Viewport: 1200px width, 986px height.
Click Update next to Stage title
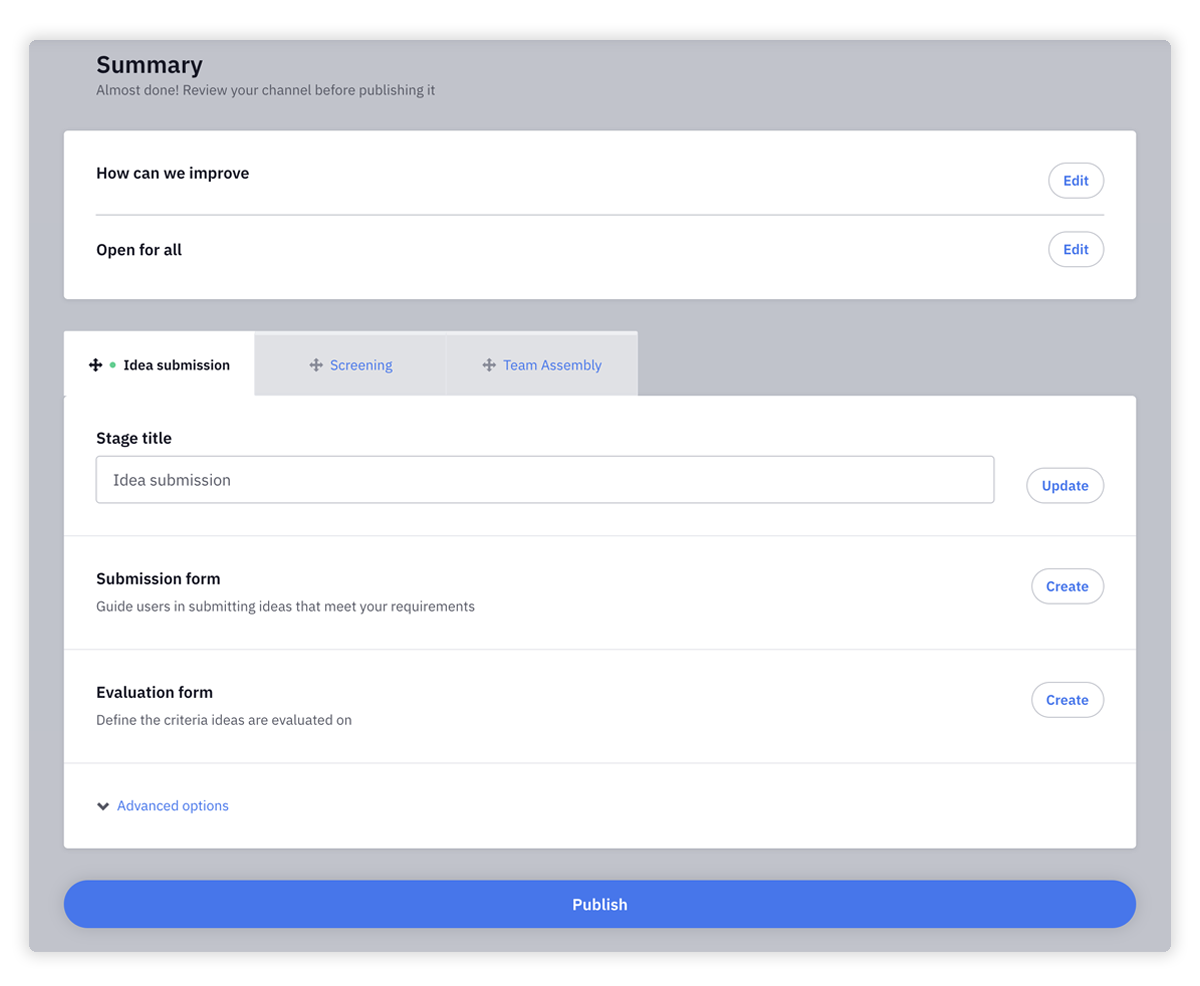pos(1065,485)
